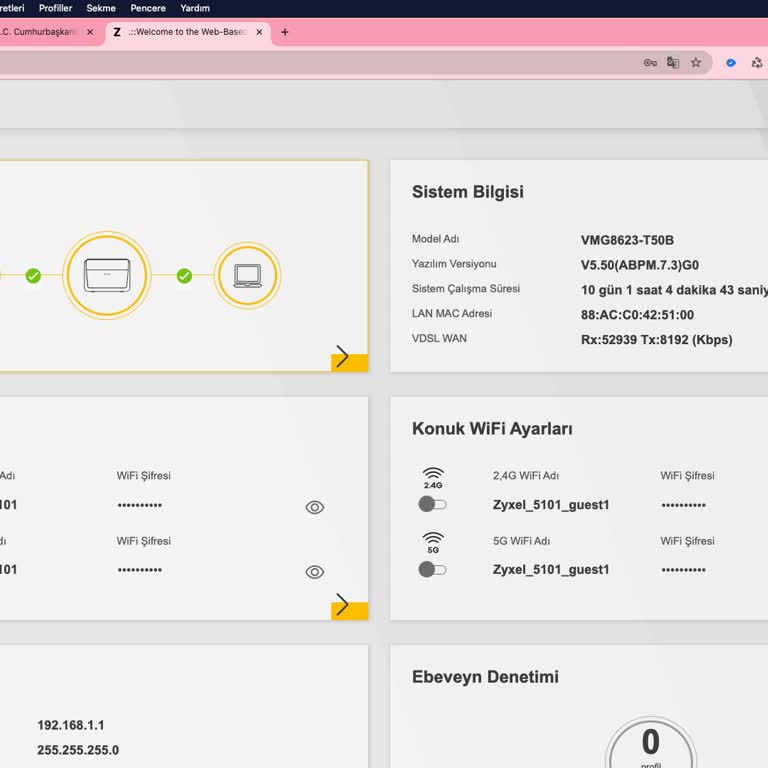The height and width of the screenshot is (768, 768).
Task: Open the Yardım menu
Action: [195, 8]
